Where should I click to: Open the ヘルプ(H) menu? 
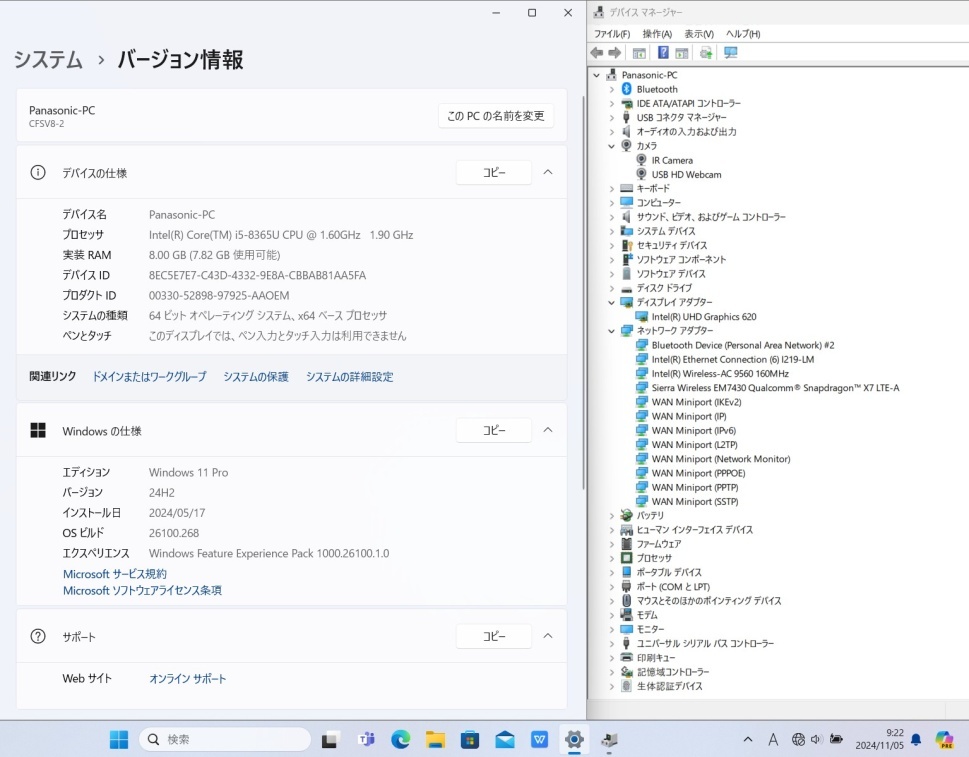pyautogui.click(x=743, y=34)
